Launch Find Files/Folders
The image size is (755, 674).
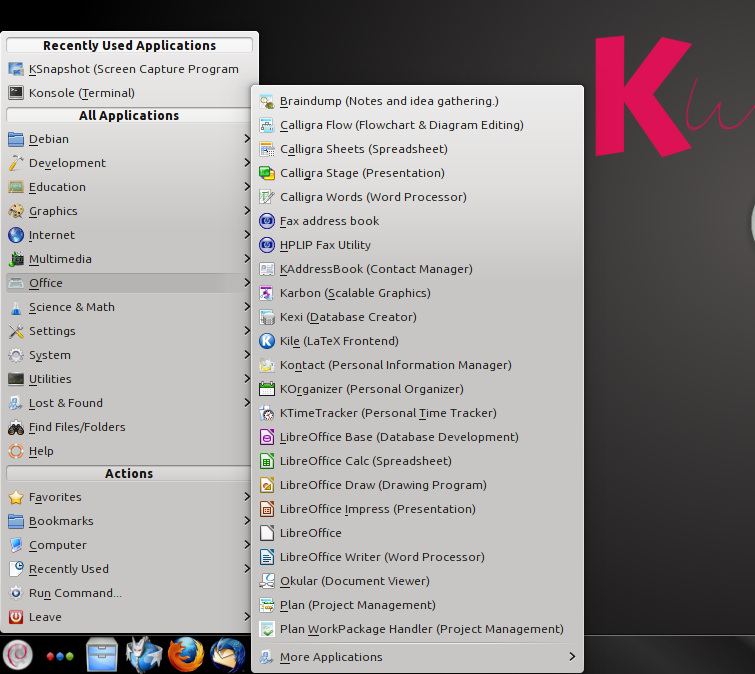pyautogui.click(x=129, y=427)
